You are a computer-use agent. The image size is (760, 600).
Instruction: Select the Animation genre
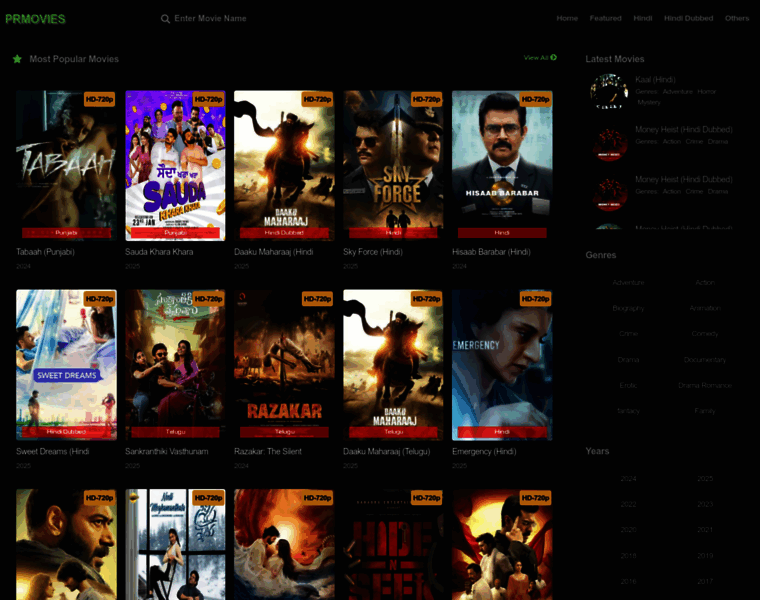point(705,308)
